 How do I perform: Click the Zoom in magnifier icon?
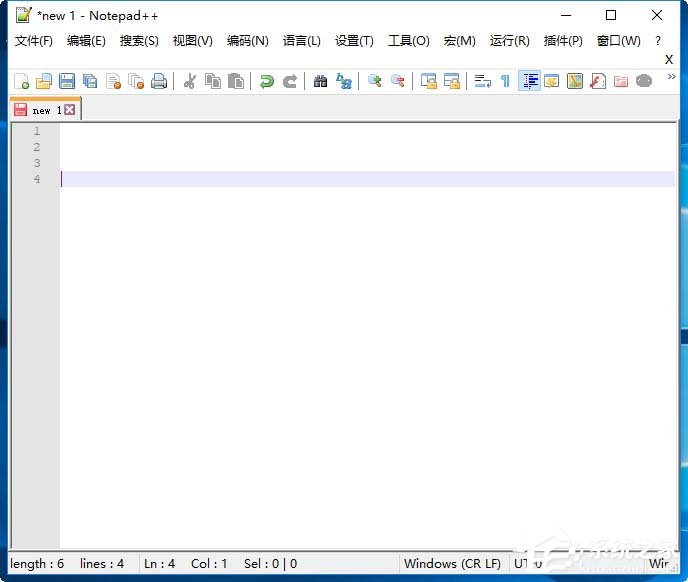point(375,81)
